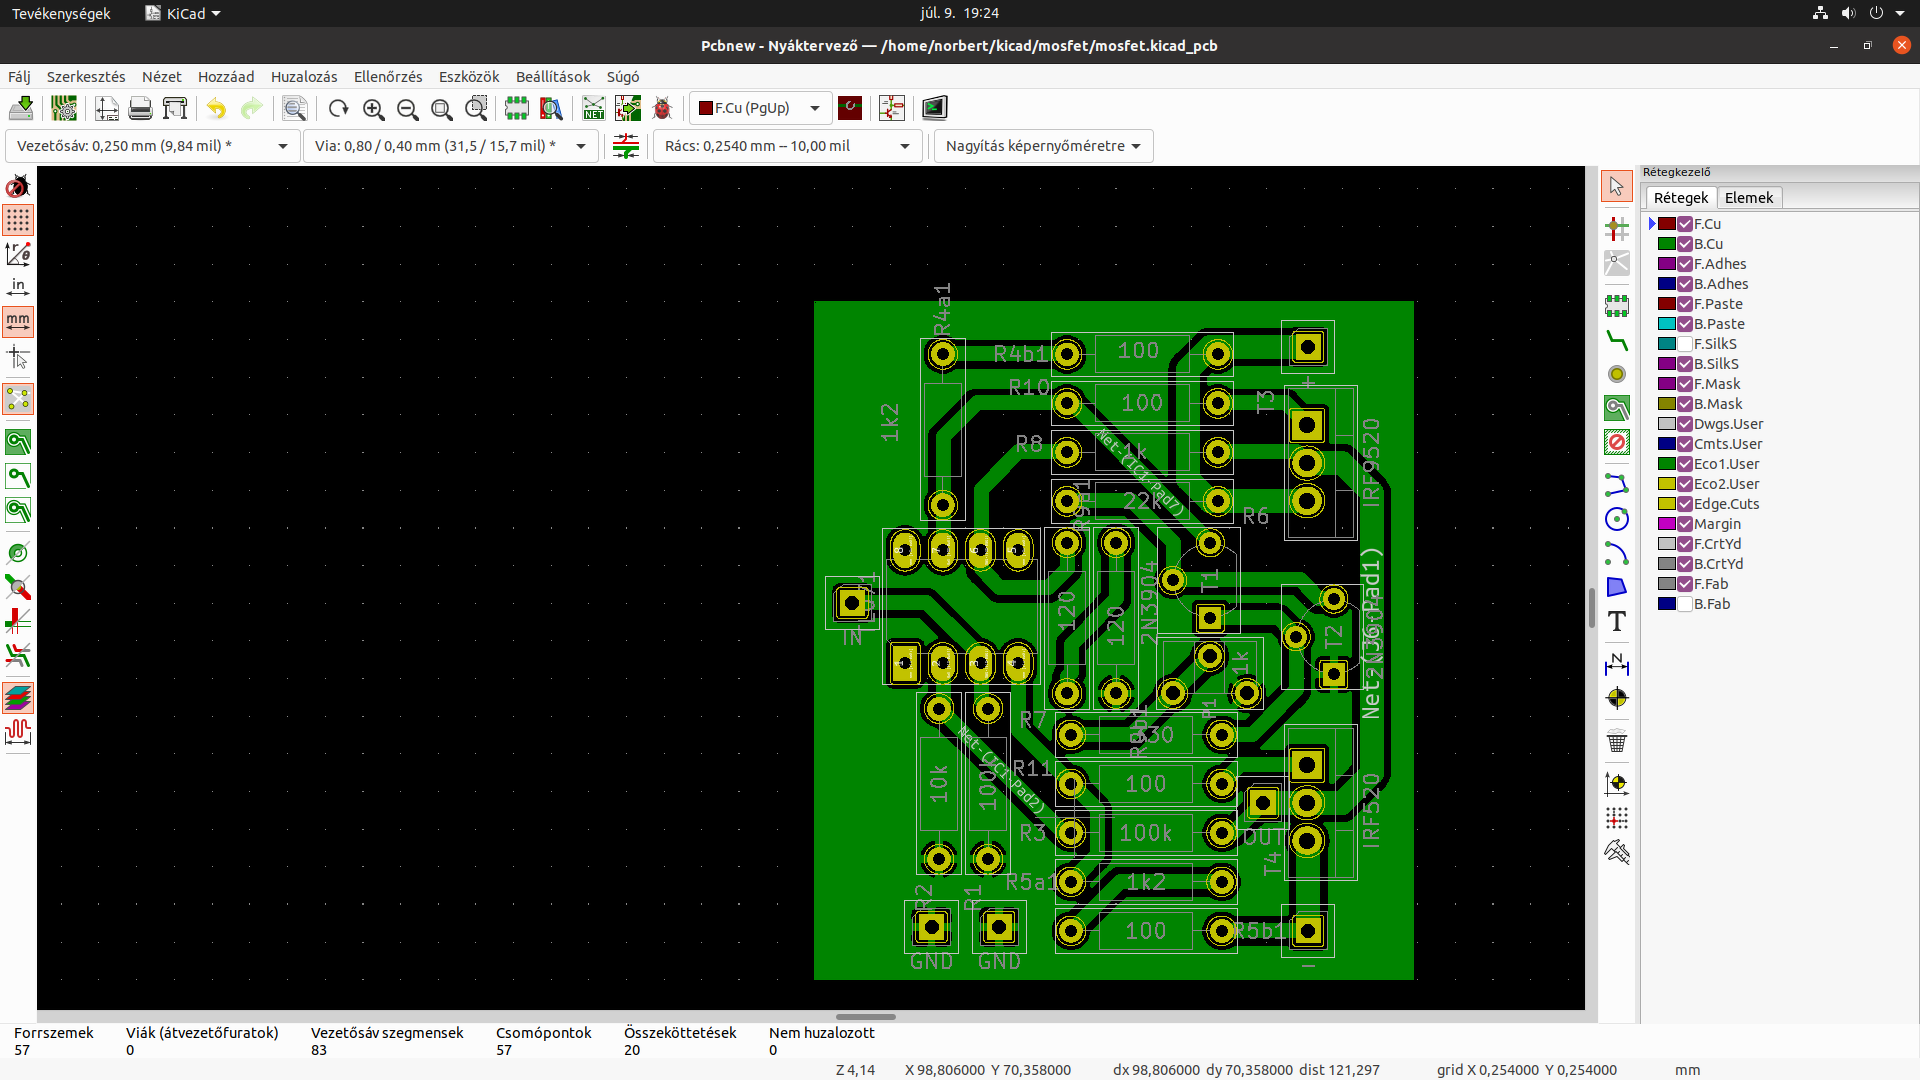
Task: Click the Design rules check ladybug icon
Action: (662, 108)
